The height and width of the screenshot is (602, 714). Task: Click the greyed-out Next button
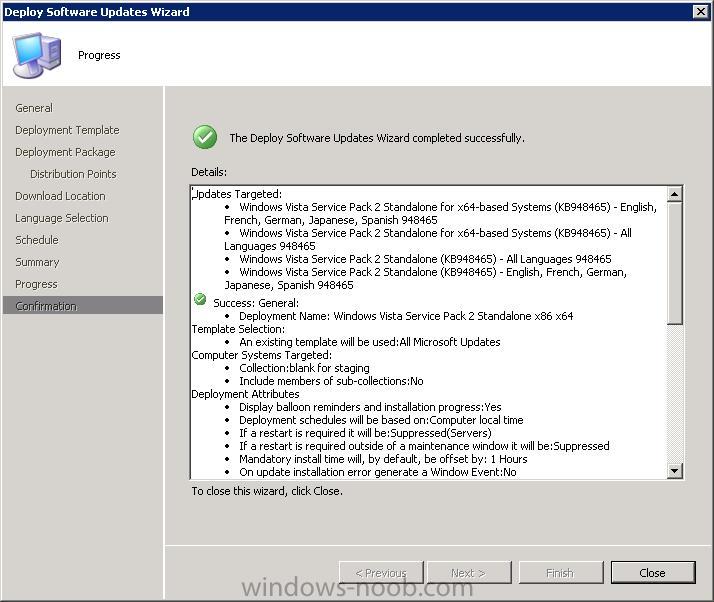469,572
